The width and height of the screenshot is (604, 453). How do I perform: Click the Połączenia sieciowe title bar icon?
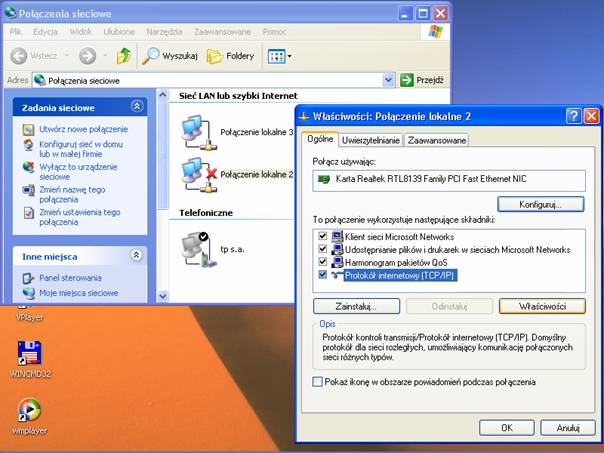click(10, 13)
